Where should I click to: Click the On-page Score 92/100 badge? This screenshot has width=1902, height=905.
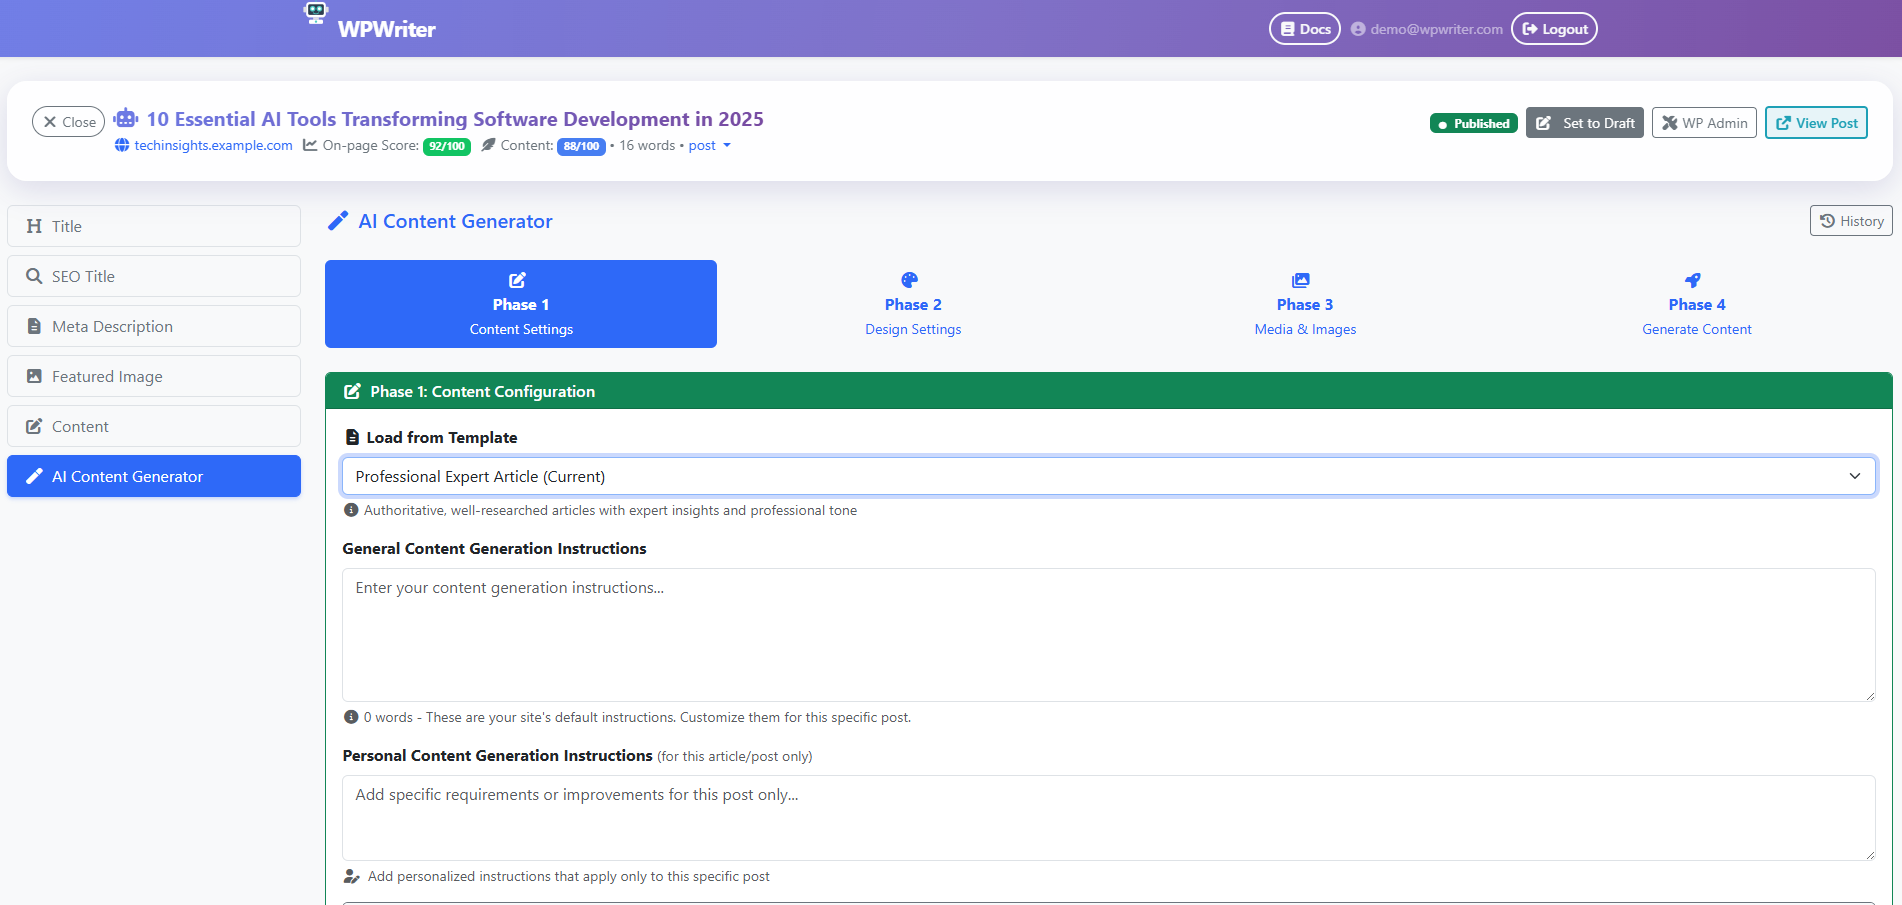point(447,146)
